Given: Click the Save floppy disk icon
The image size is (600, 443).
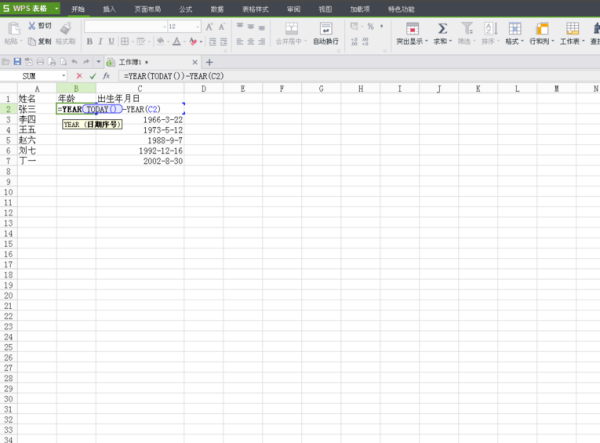Looking at the screenshot, I should click(17, 62).
